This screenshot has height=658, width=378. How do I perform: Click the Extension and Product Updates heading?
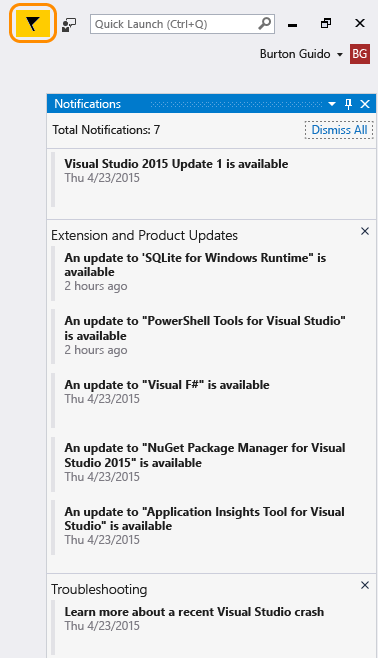tap(144, 235)
